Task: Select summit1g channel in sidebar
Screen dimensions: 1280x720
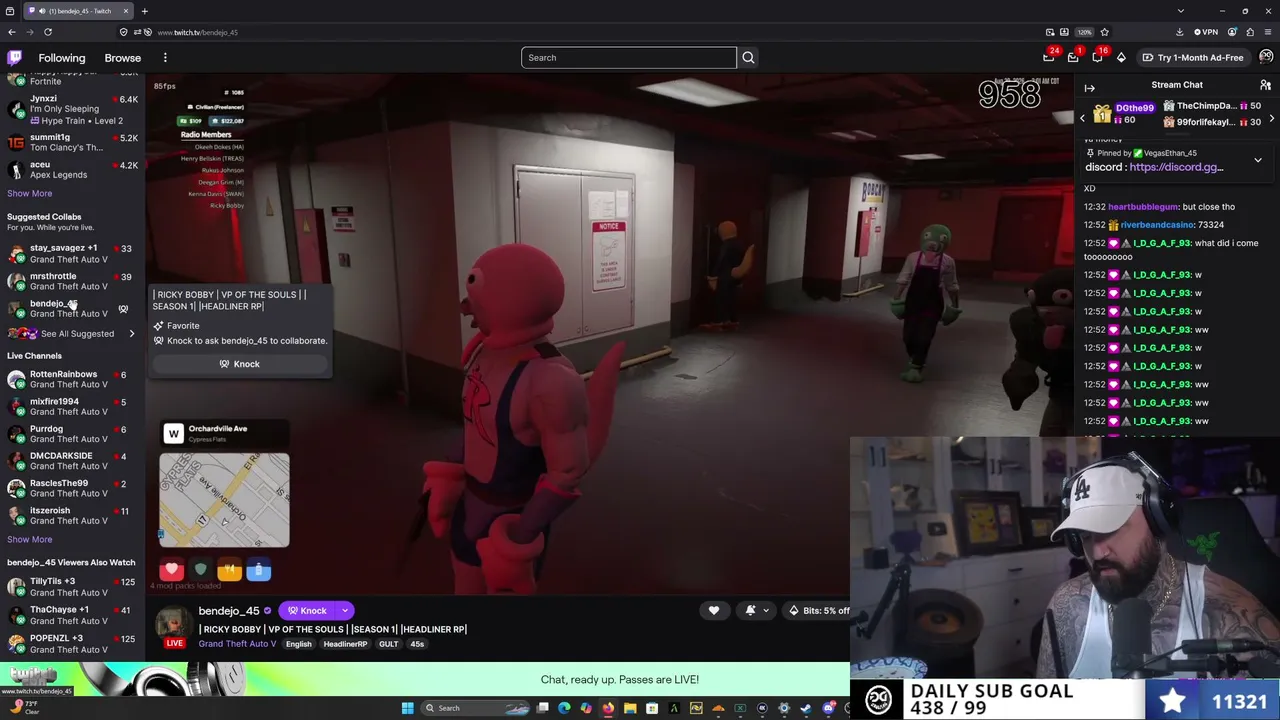Action: coord(72,142)
